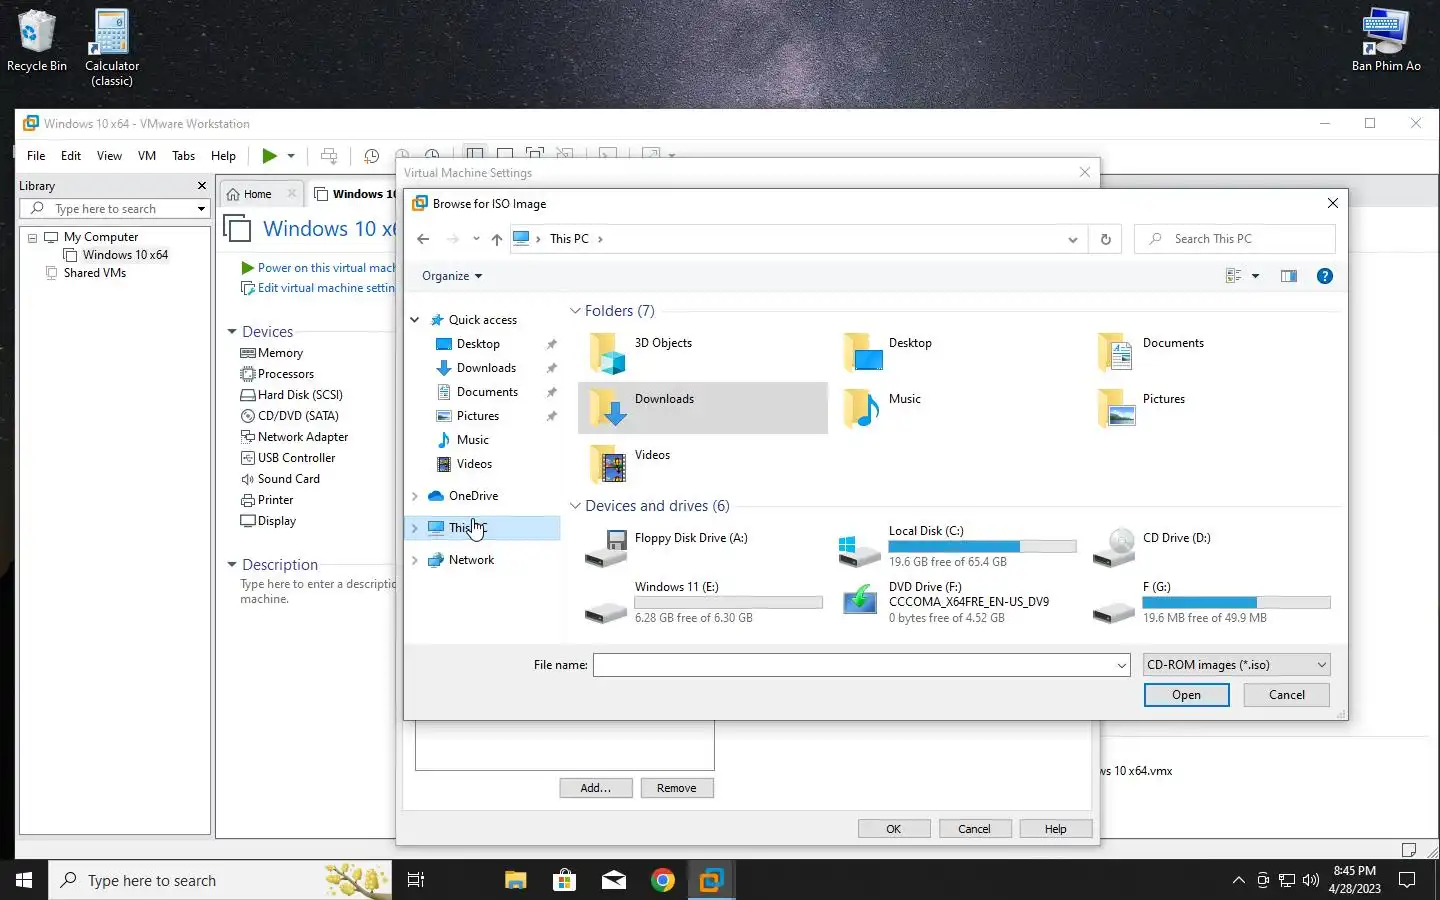The image size is (1440, 900).
Task: Select Shared VMs in Library tree
Action: click(x=95, y=273)
